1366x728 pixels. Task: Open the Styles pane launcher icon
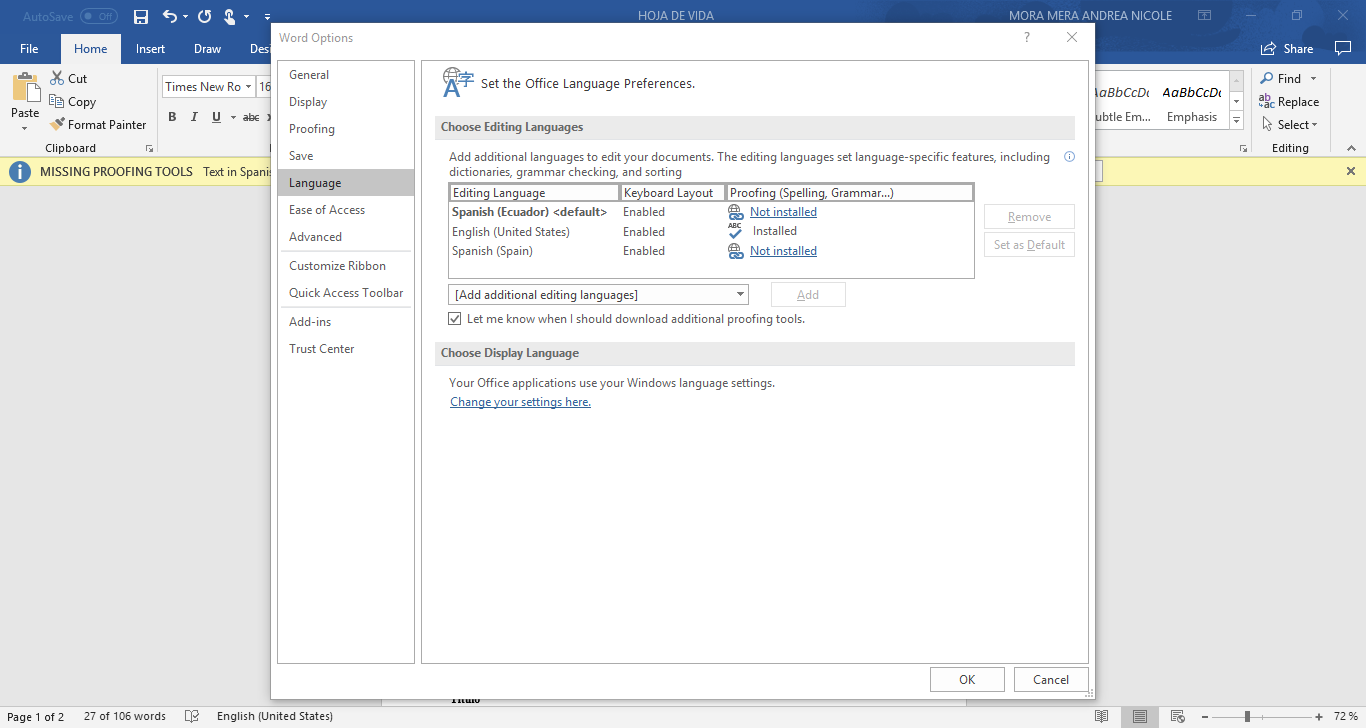pyautogui.click(x=1243, y=148)
